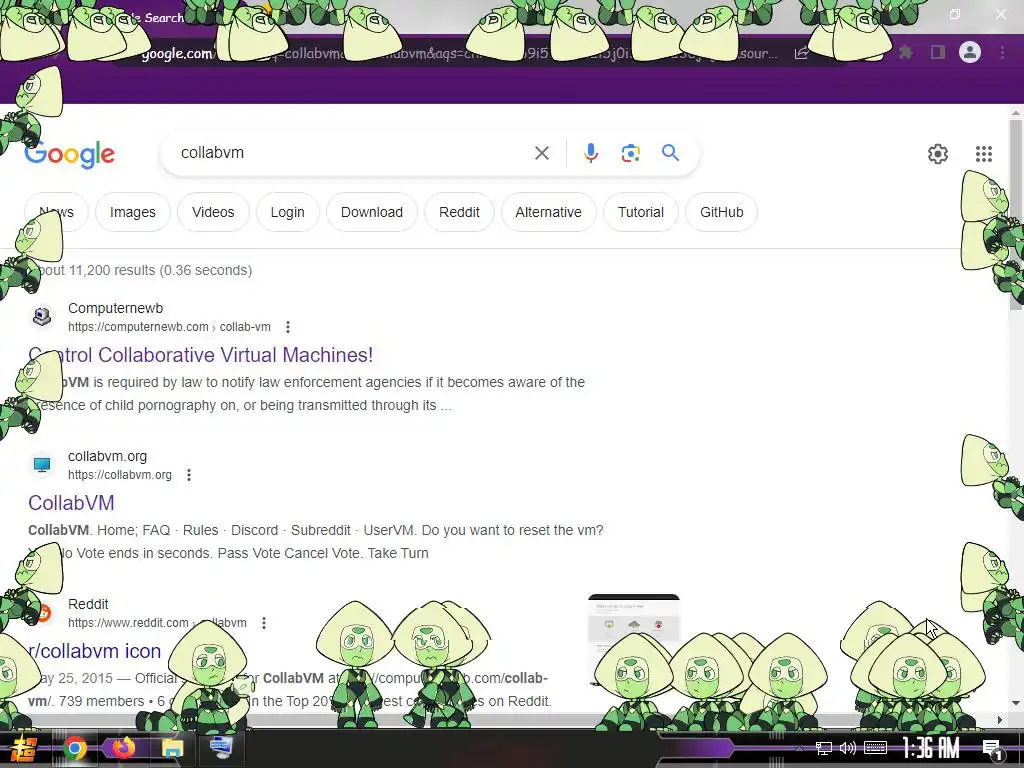Click the Chrome address bar URL
Viewport: 1024px width, 768px height.
point(457,53)
